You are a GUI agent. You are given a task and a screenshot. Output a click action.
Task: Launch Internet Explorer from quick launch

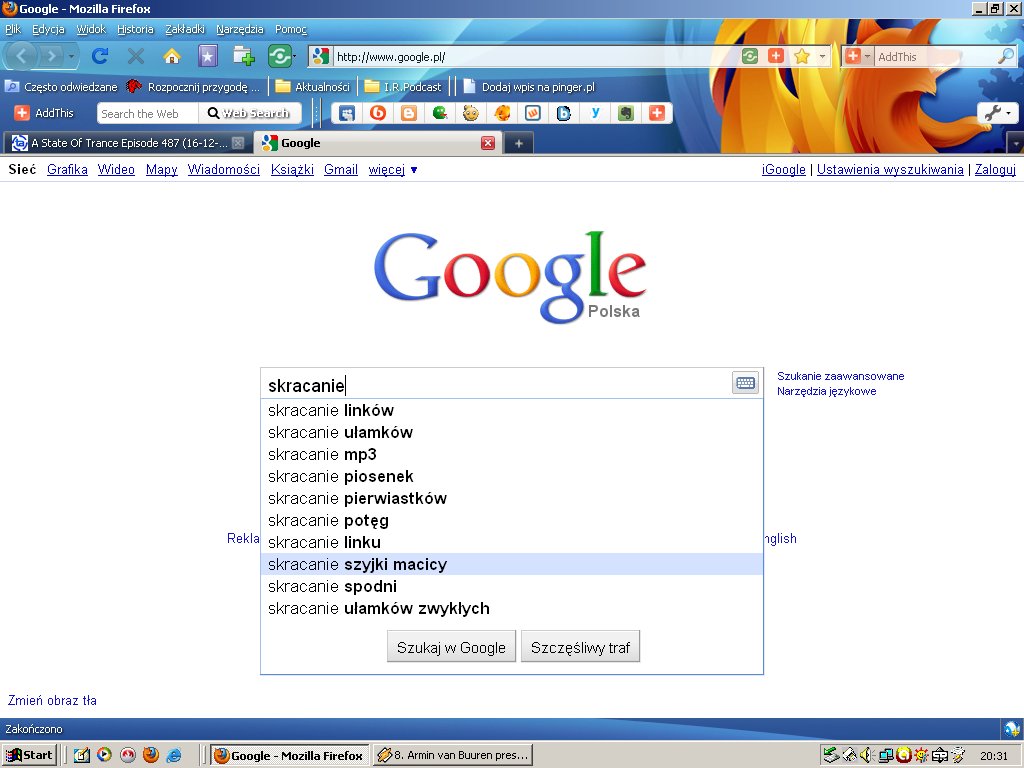pos(174,755)
